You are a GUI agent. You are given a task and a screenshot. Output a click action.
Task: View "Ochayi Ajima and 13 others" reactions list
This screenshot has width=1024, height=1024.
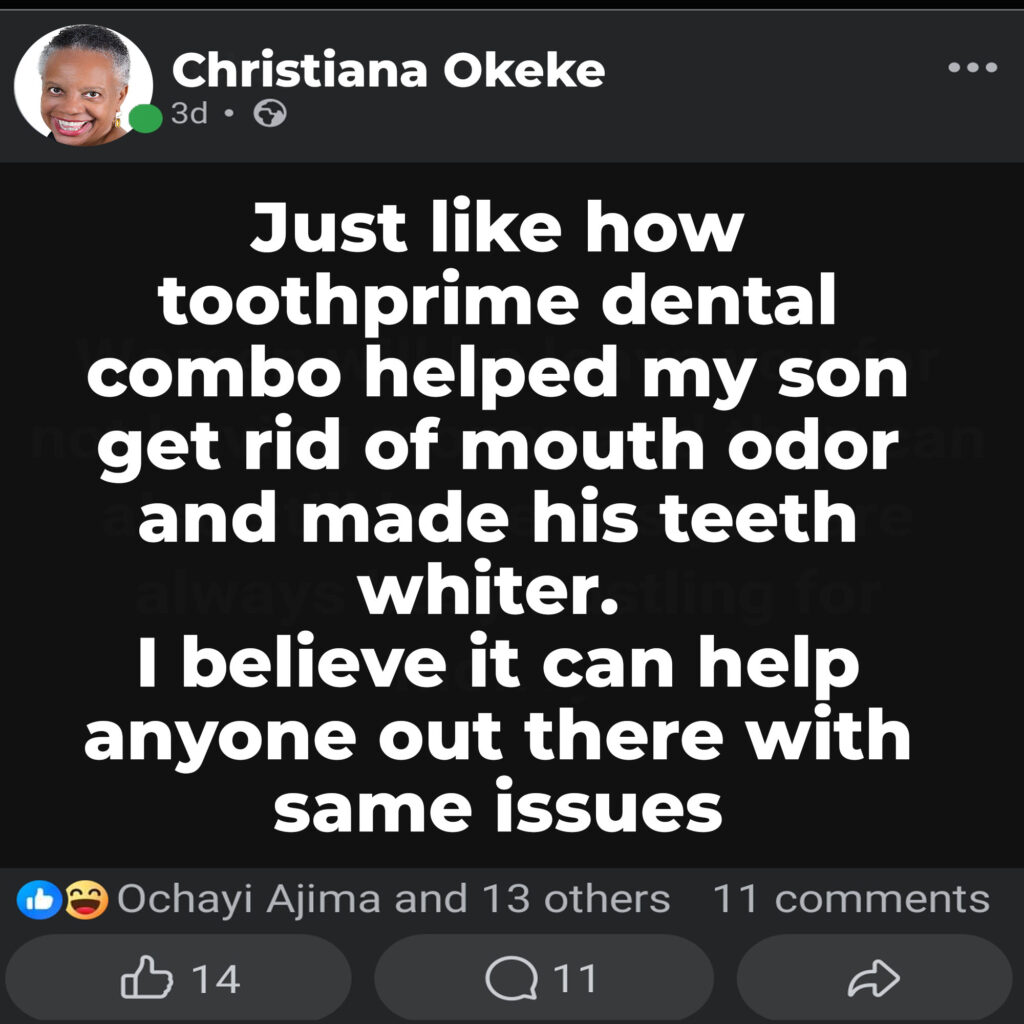(x=393, y=899)
